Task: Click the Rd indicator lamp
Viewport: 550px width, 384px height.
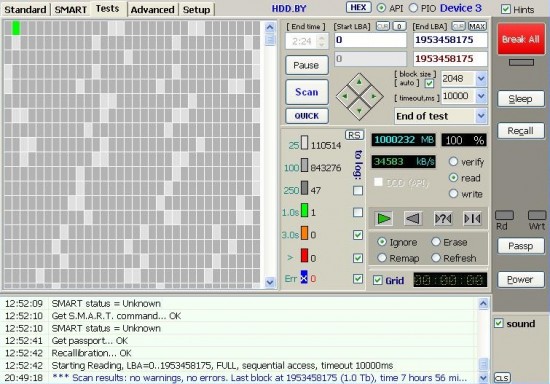Action: [x=504, y=215]
